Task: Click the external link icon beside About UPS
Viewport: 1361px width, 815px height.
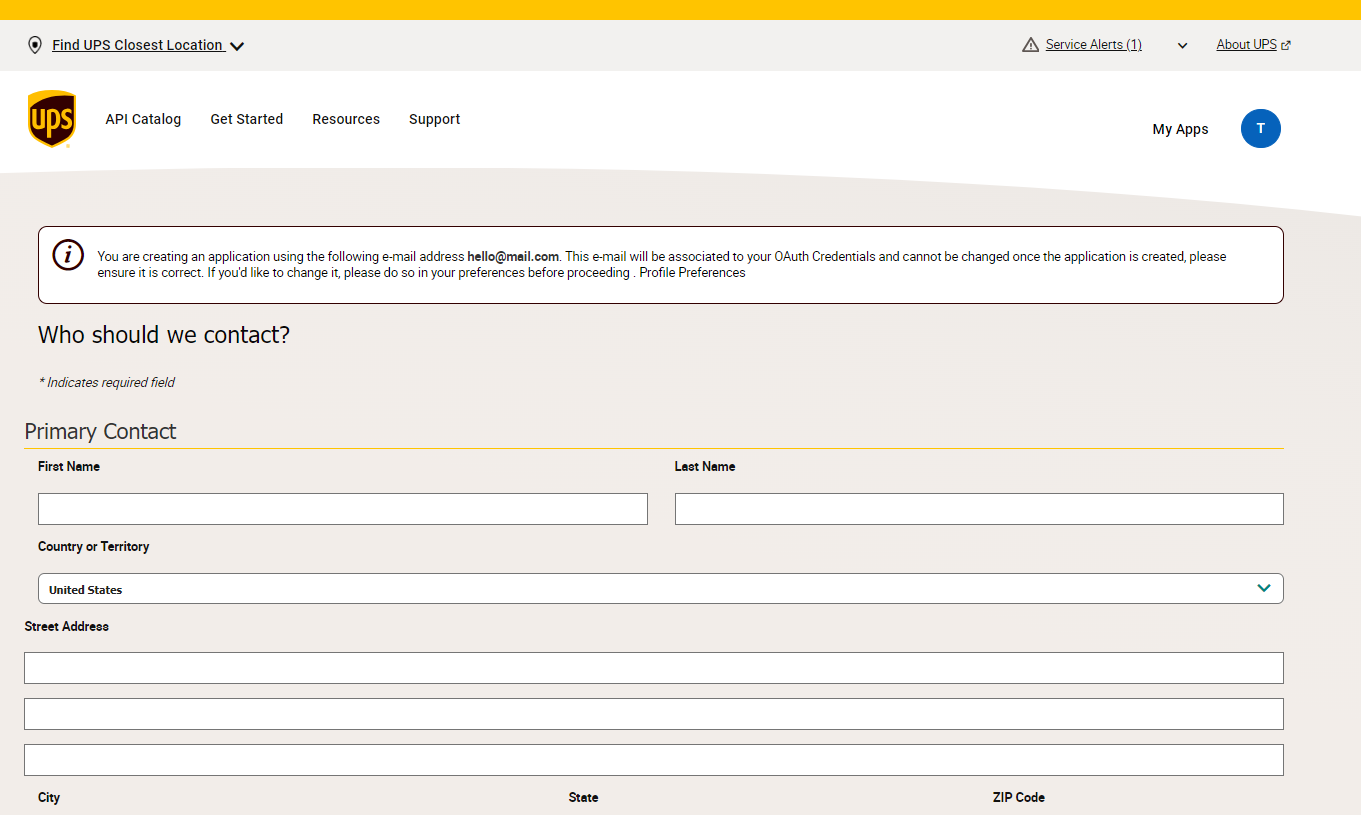Action: [x=1286, y=44]
